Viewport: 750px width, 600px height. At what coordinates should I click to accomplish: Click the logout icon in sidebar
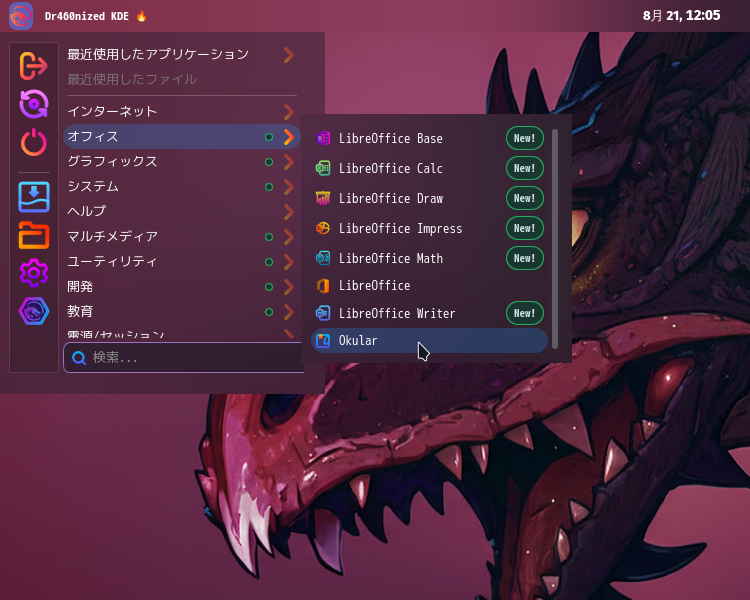(x=33, y=66)
